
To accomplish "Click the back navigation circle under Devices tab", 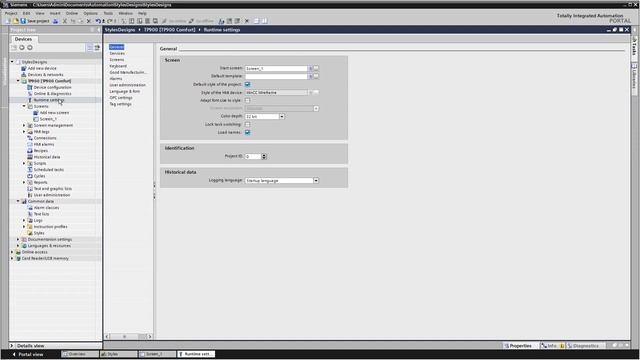I will coord(22,48).
